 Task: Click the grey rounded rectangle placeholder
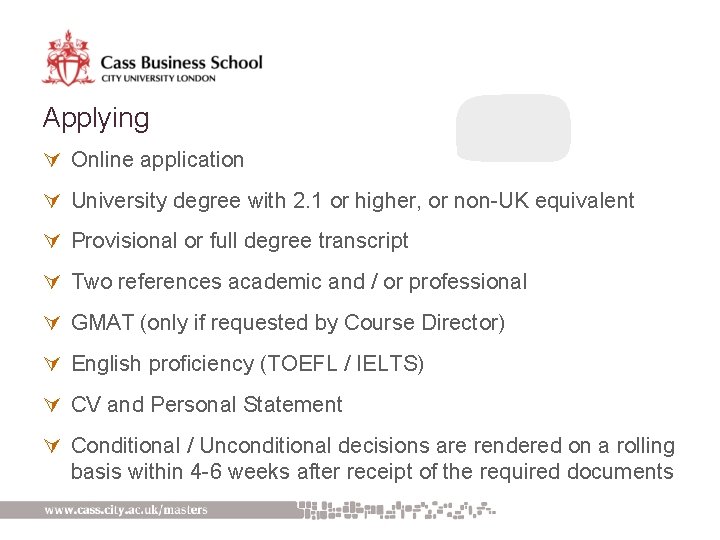pyautogui.click(x=513, y=128)
